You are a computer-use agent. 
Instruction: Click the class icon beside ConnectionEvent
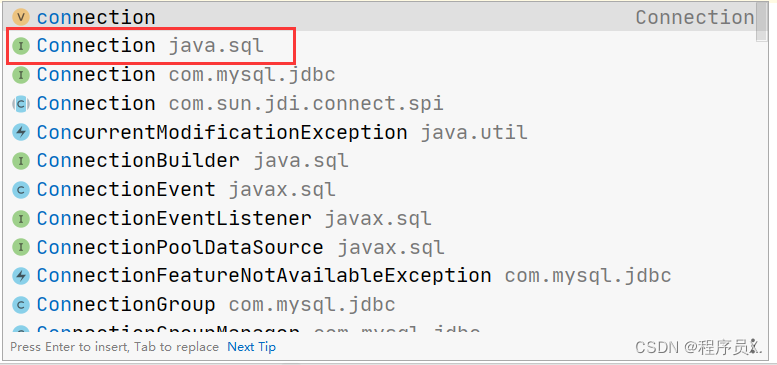pyautogui.click(x=20, y=190)
